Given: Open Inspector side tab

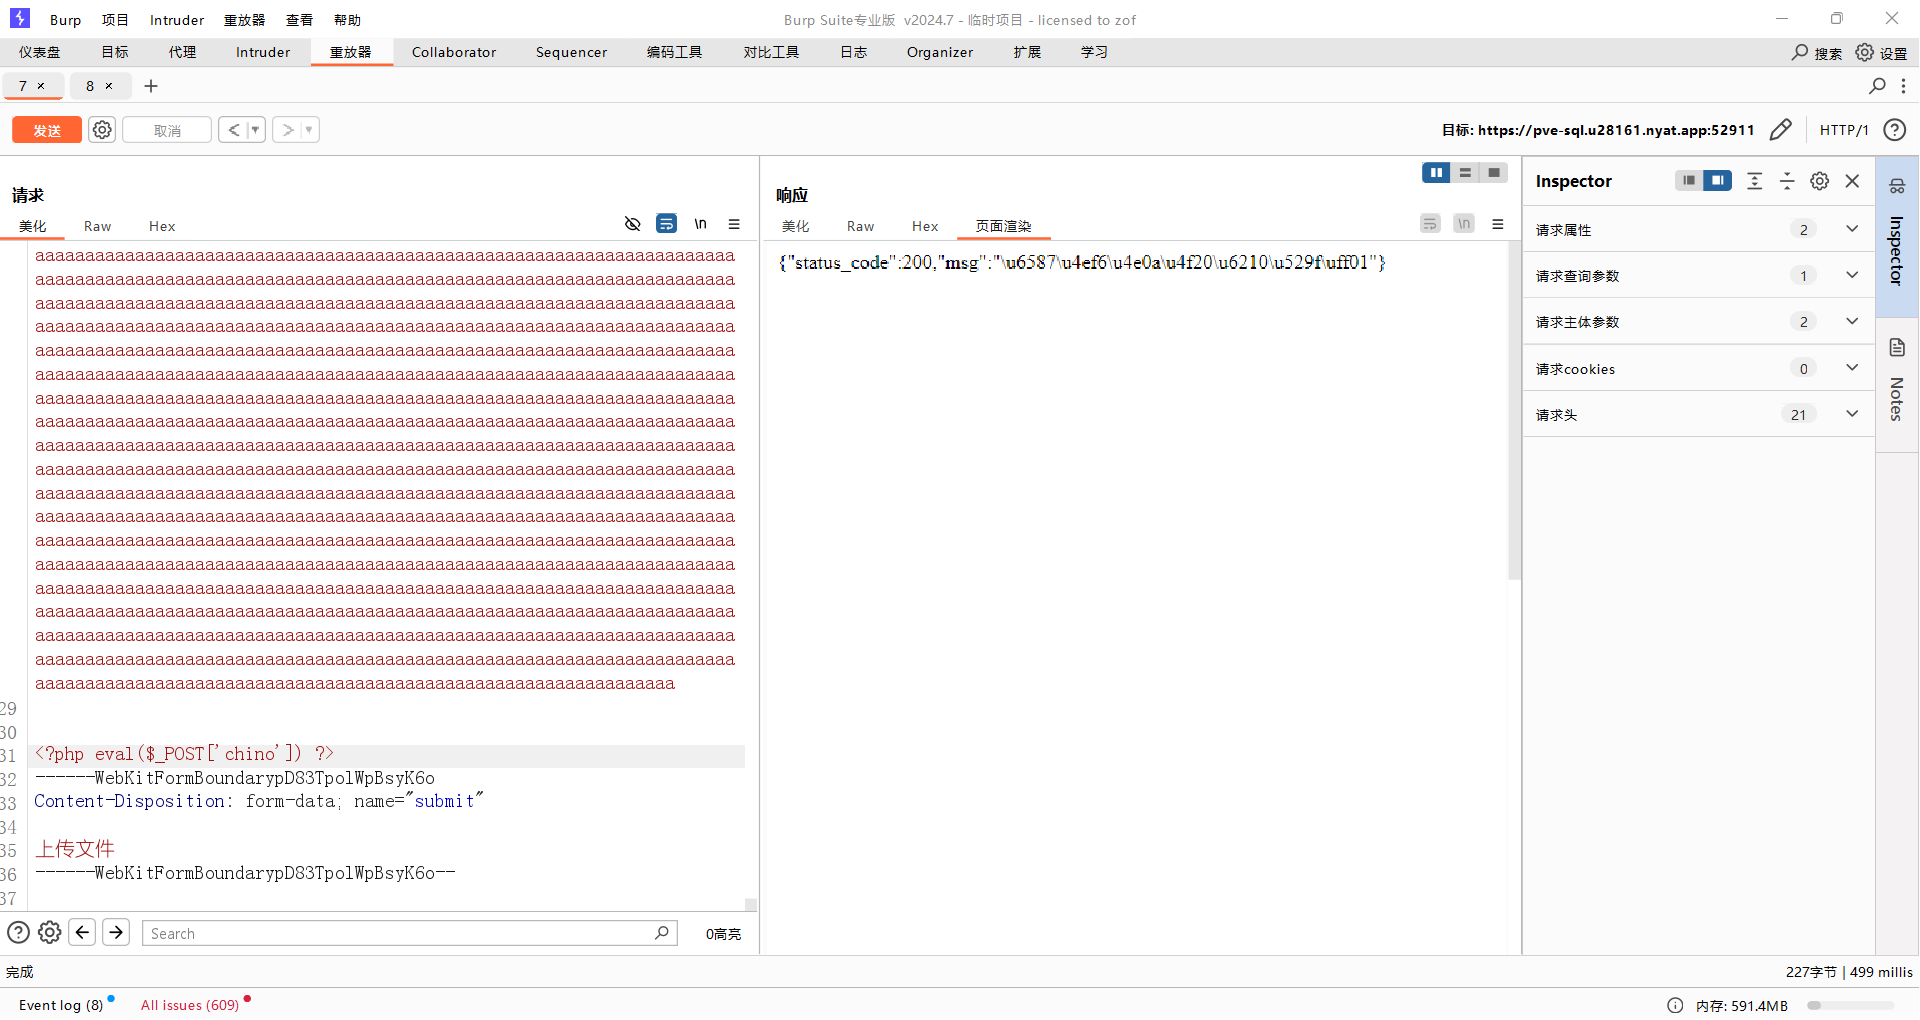Looking at the screenshot, I should 1896,236.
